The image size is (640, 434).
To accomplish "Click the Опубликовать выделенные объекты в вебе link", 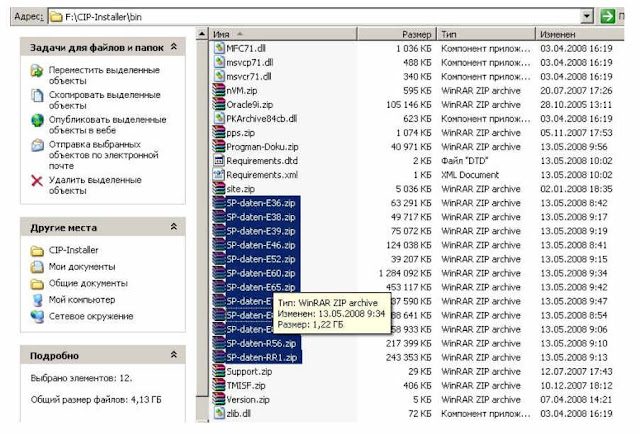I will (107, 125).
